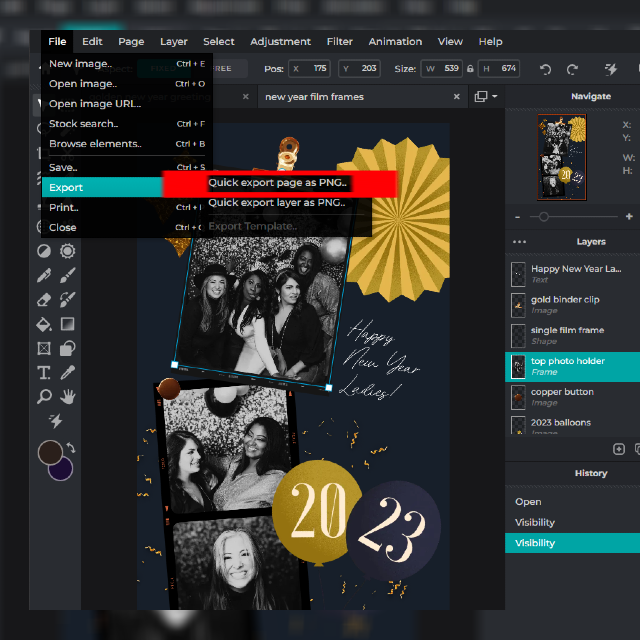Screen dimensions: 640x640
Task: Swap foreground and background colors
Action: click(x=71, y=447)
